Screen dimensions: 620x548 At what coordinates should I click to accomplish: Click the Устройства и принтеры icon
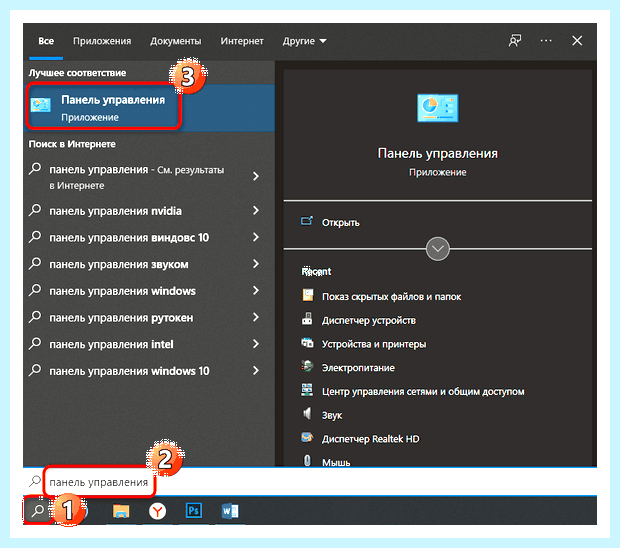[307, 343]
